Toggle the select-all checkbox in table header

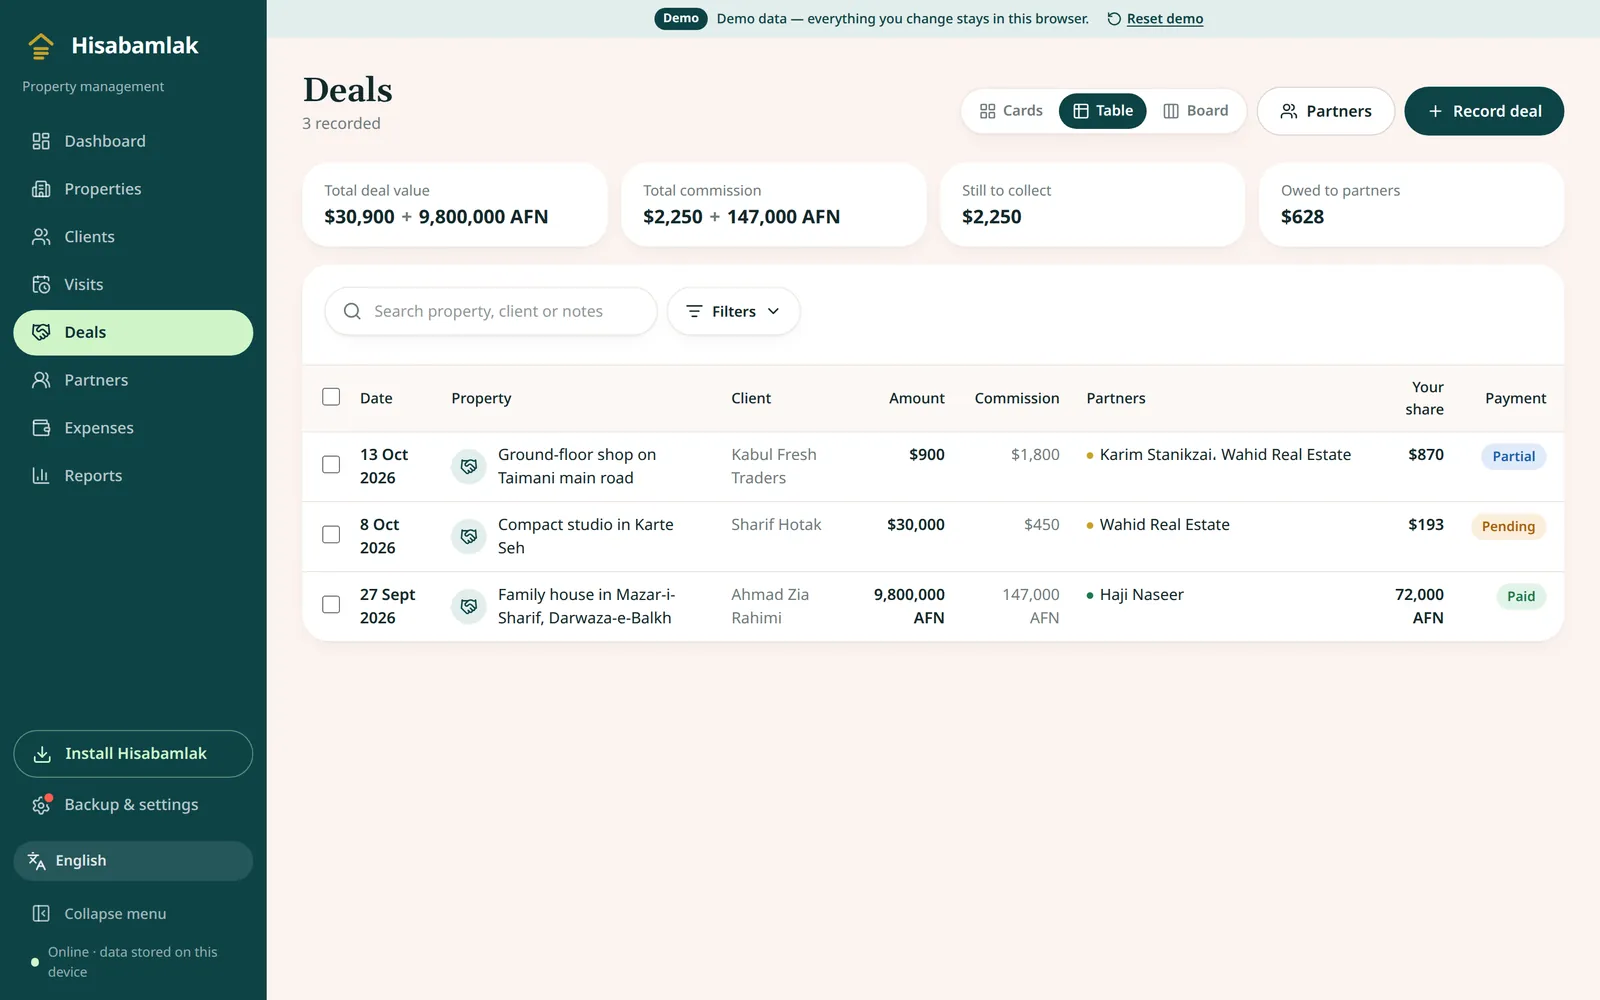click(x=331, y=397)
